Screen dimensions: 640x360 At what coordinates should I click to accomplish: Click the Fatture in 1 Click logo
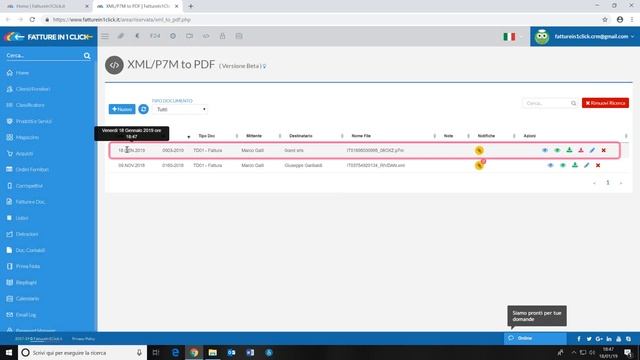pos(49,37)
